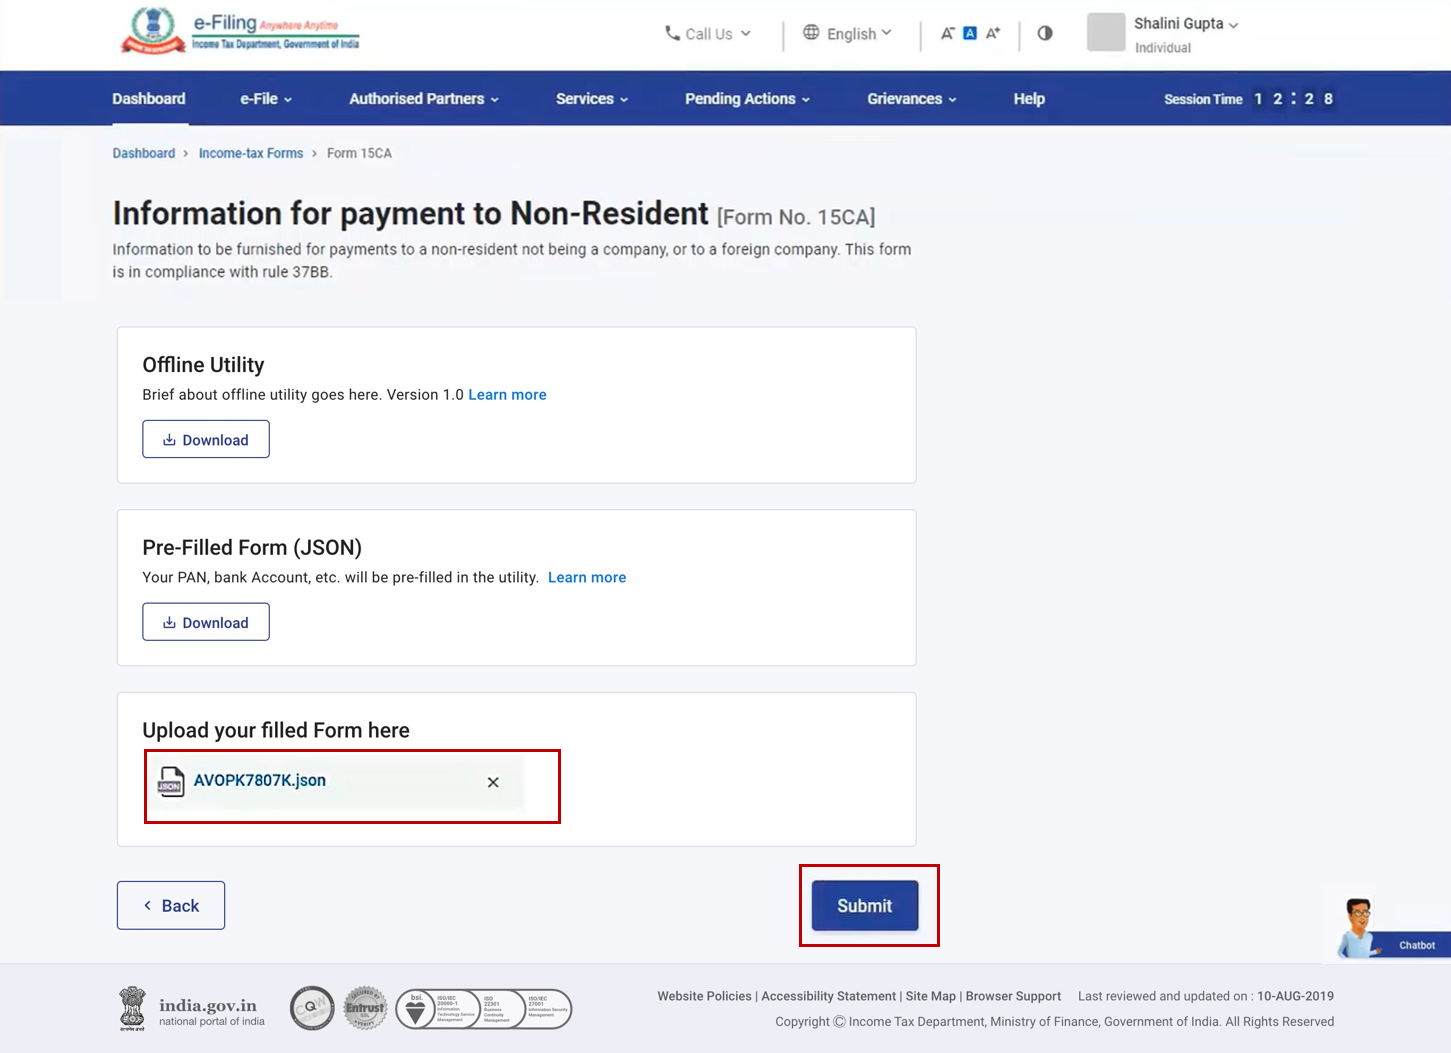Open the e-File menu

coord(266,99)
